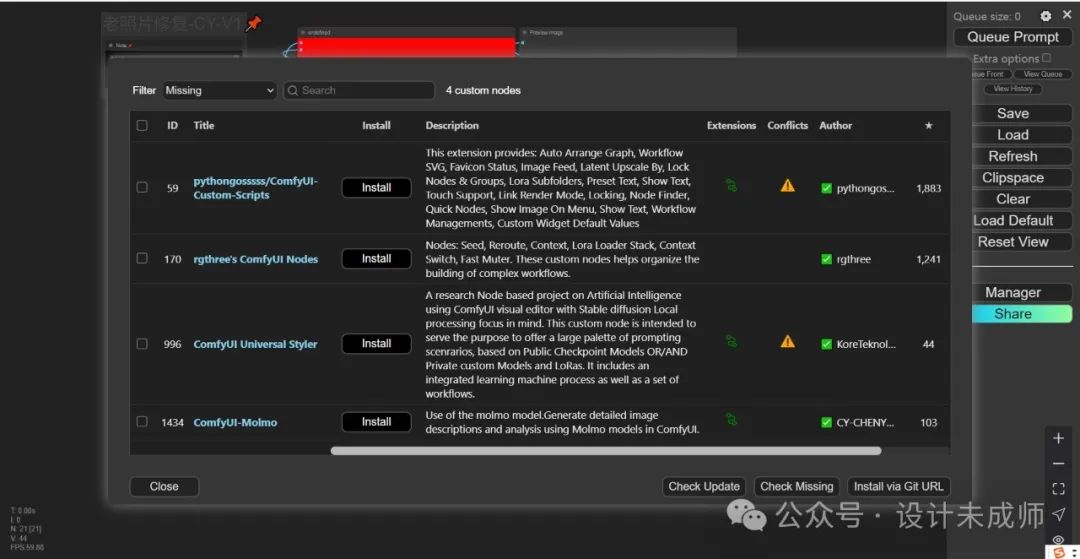The height and width of the screenshot is (559, 1080).
Task: Click the Reset View button
Action: [x=1022, y=242]
